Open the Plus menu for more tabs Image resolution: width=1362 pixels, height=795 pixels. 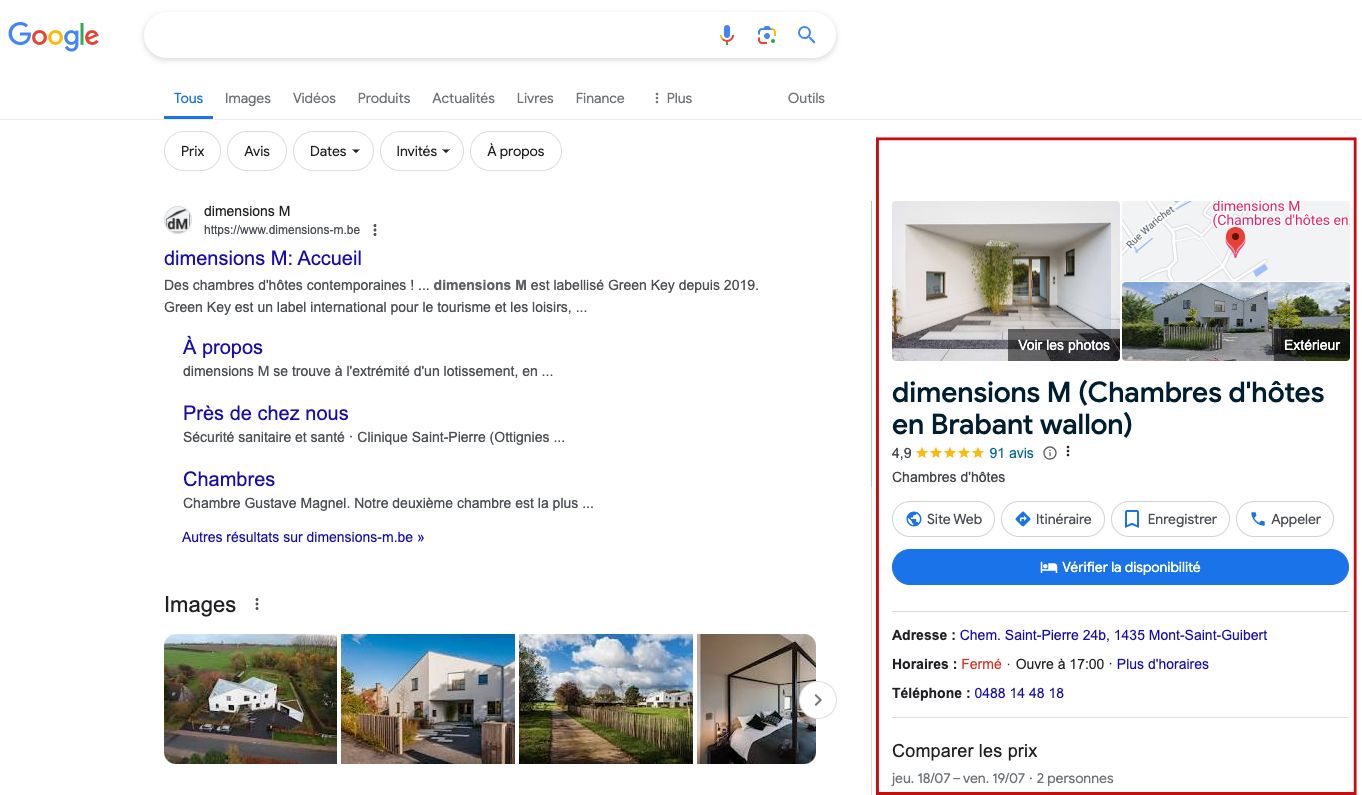(672, 98)
